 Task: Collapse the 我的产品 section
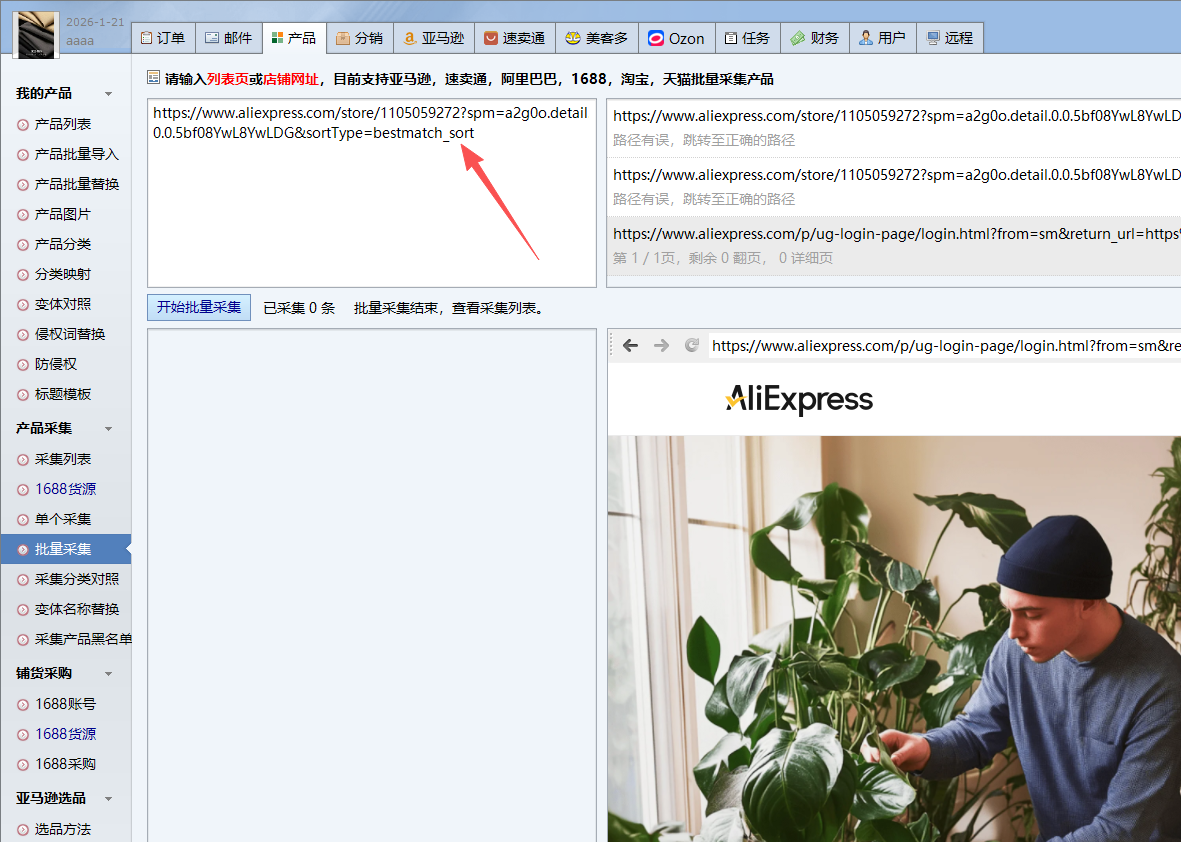click(x=108, y=94)
